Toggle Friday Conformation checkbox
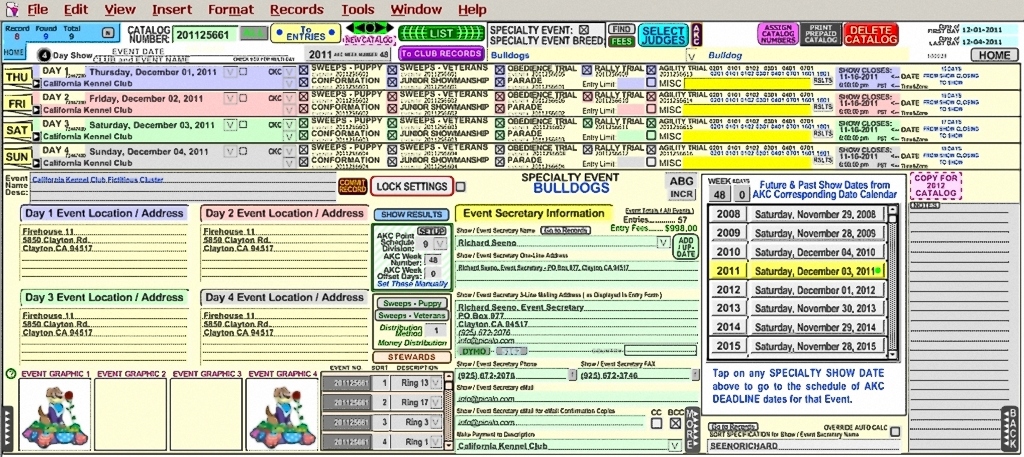 tap(304, 107)
